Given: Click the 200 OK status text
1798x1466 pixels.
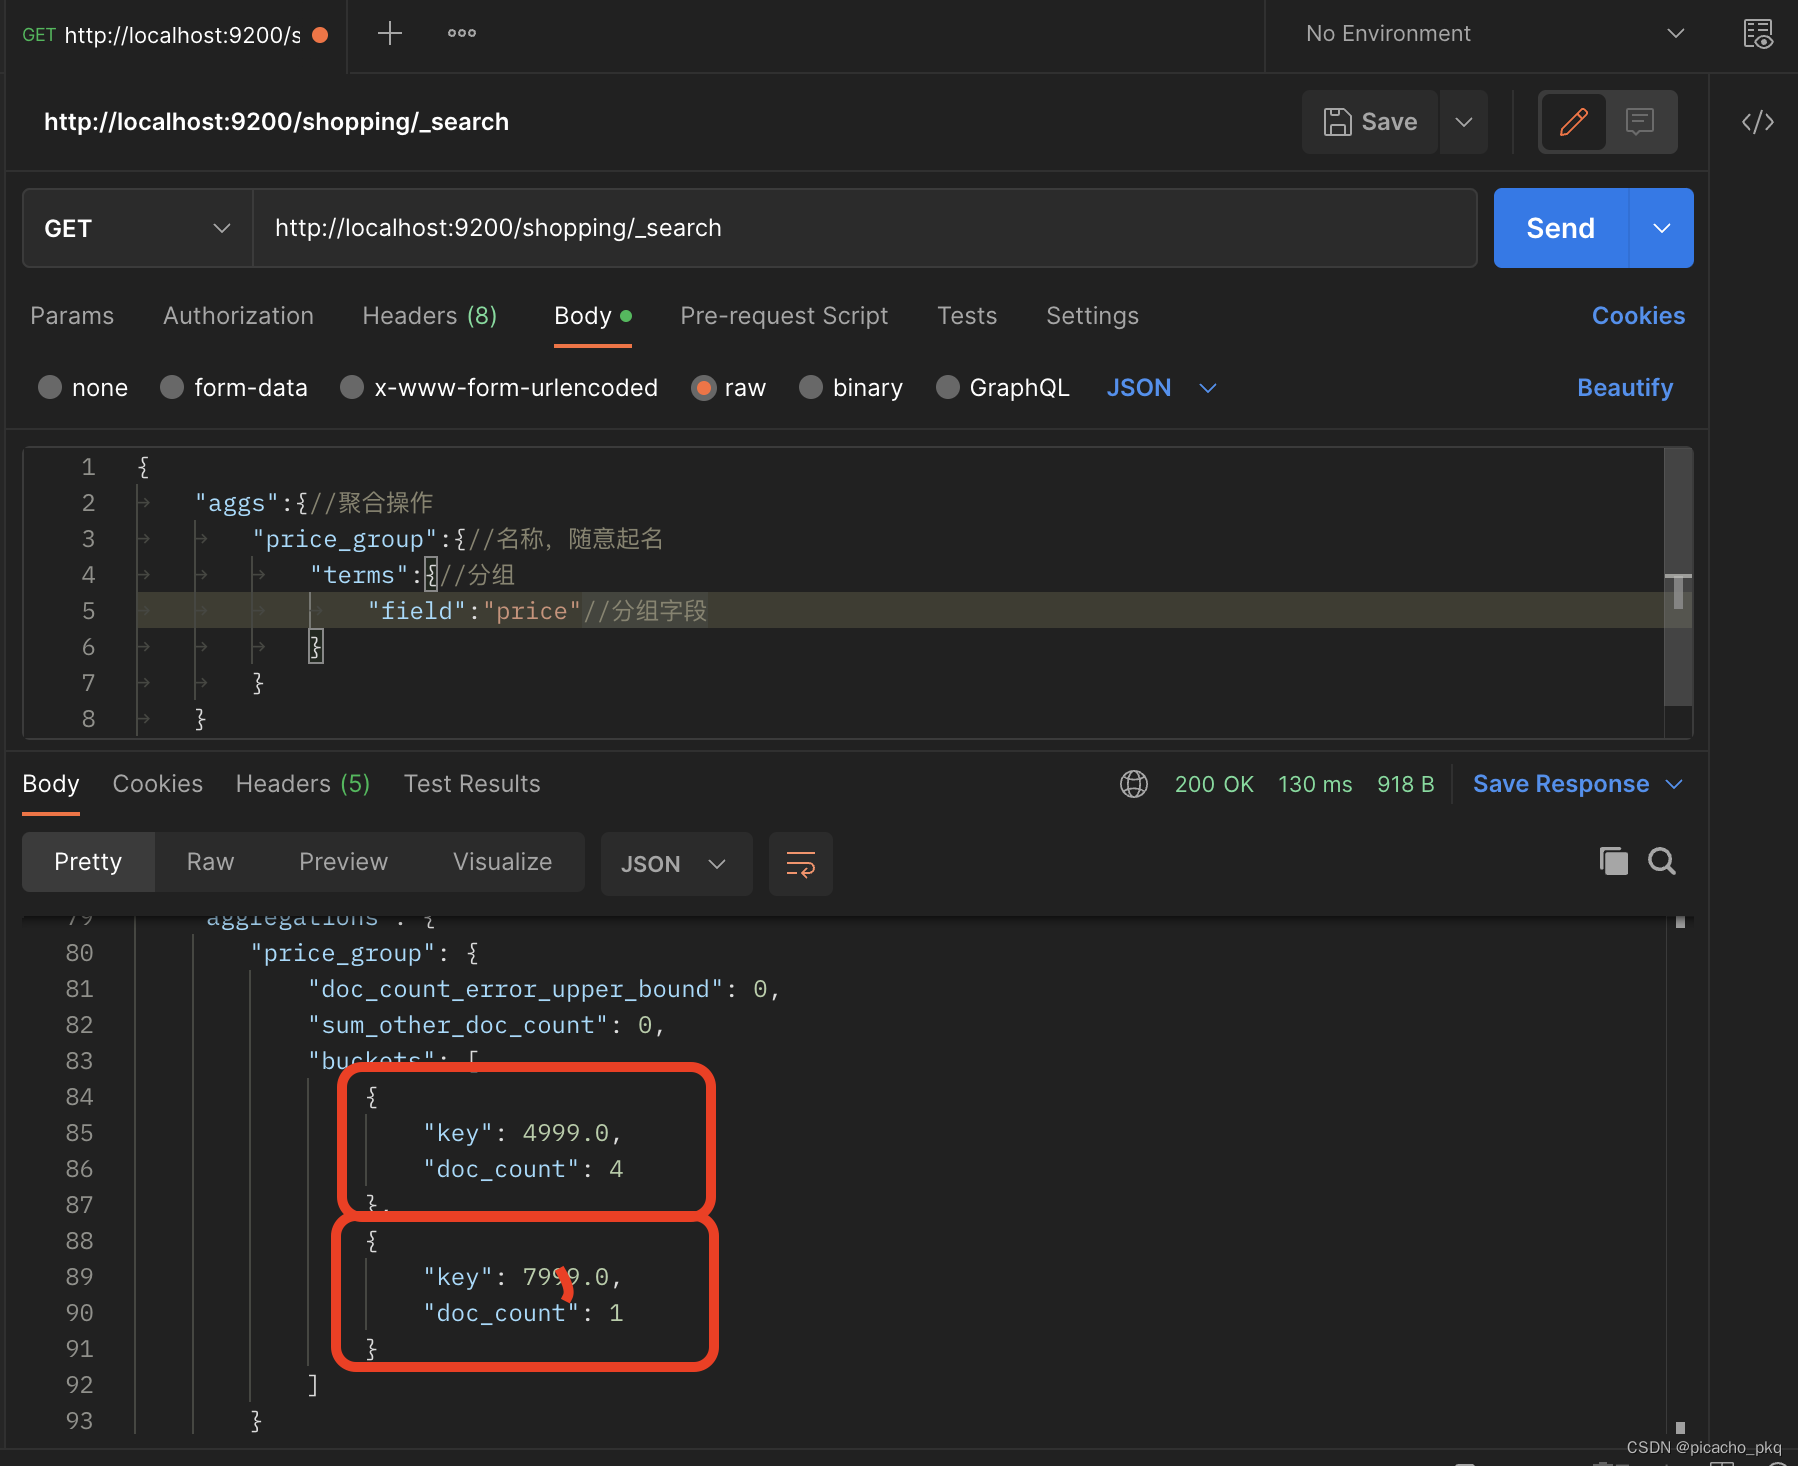Looking at the screenshot, I should (1214, 784).
